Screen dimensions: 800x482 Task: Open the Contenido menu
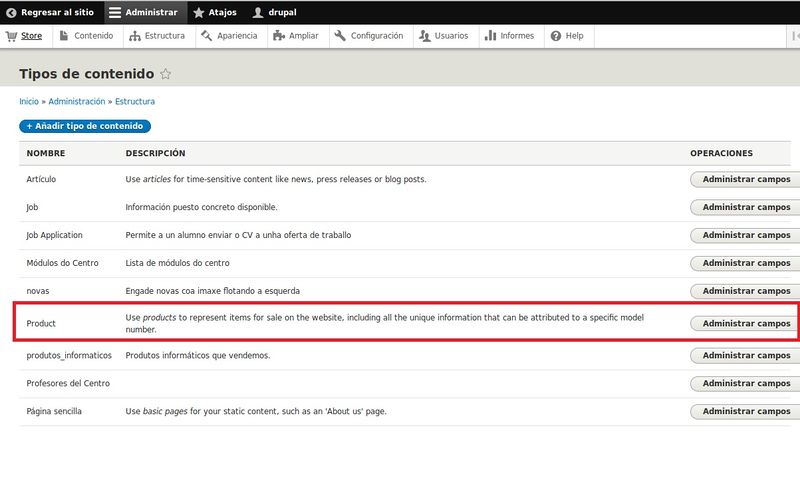(x=93, y=36)
